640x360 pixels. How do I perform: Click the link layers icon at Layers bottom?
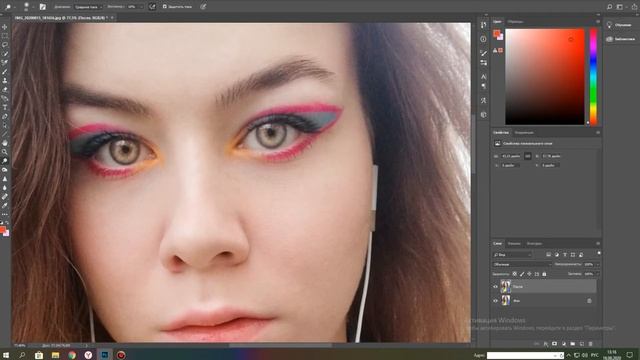click(x=537, y=344)
